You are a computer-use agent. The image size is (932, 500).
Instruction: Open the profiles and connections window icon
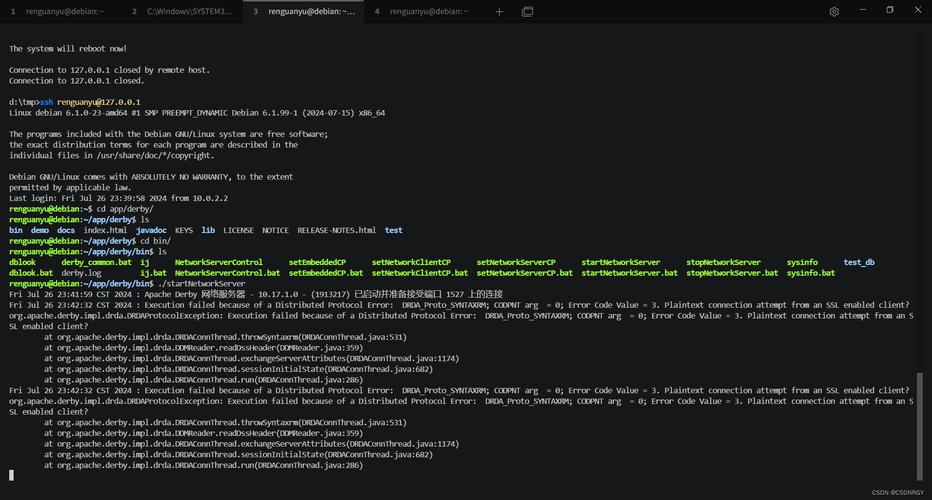coord(527,12)
